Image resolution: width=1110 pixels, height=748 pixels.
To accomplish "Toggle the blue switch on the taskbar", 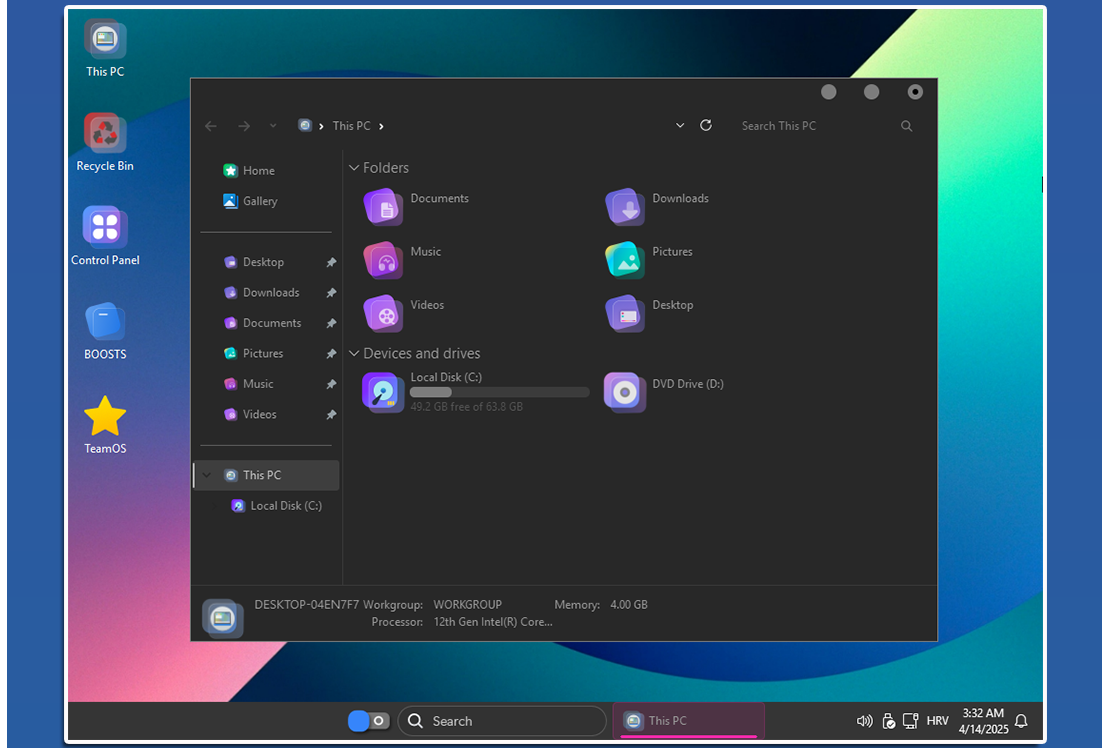I will (368, 721).
